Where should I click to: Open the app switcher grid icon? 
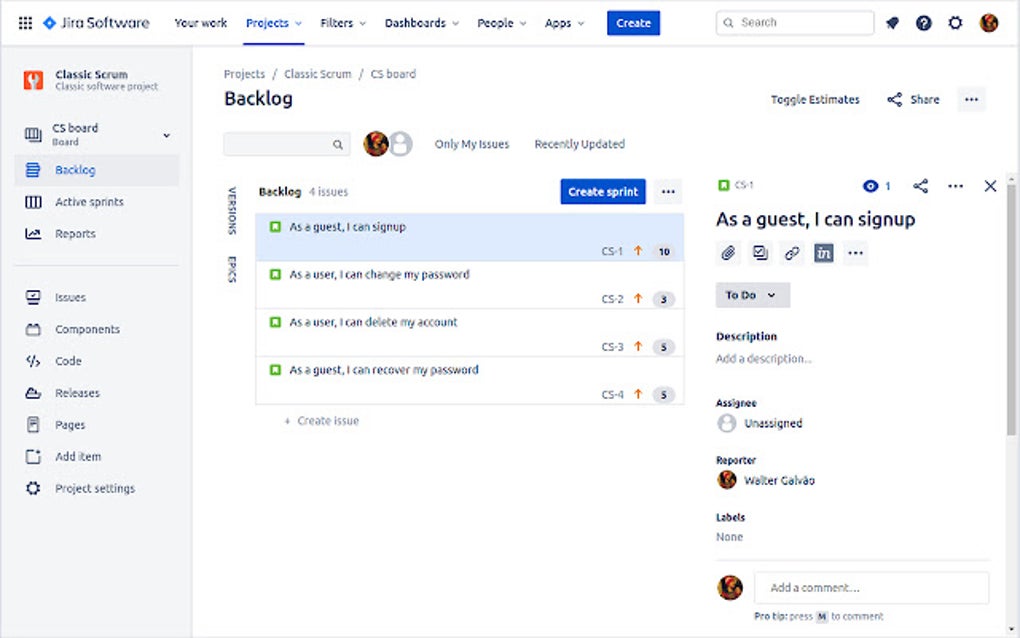pos(24,22)
